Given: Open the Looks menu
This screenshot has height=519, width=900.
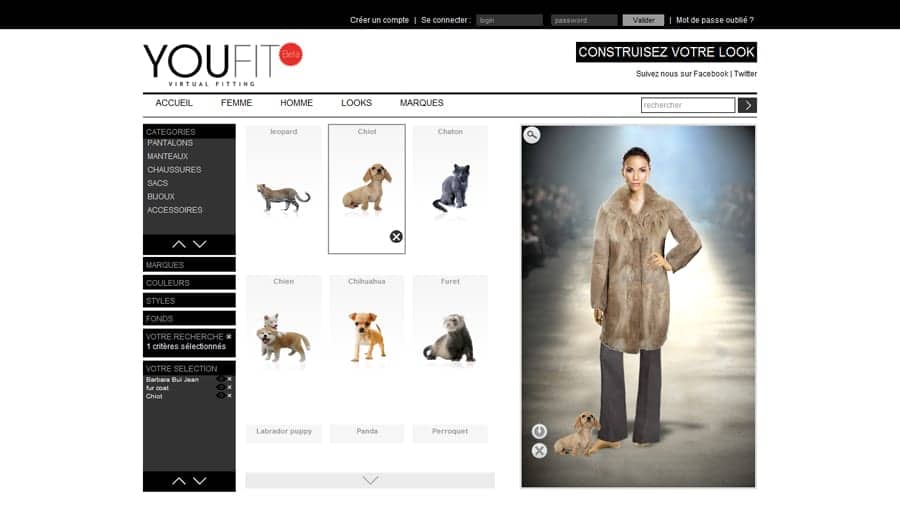Looking at the screenshot, I should pyautogui.click(x=356, y=103).
